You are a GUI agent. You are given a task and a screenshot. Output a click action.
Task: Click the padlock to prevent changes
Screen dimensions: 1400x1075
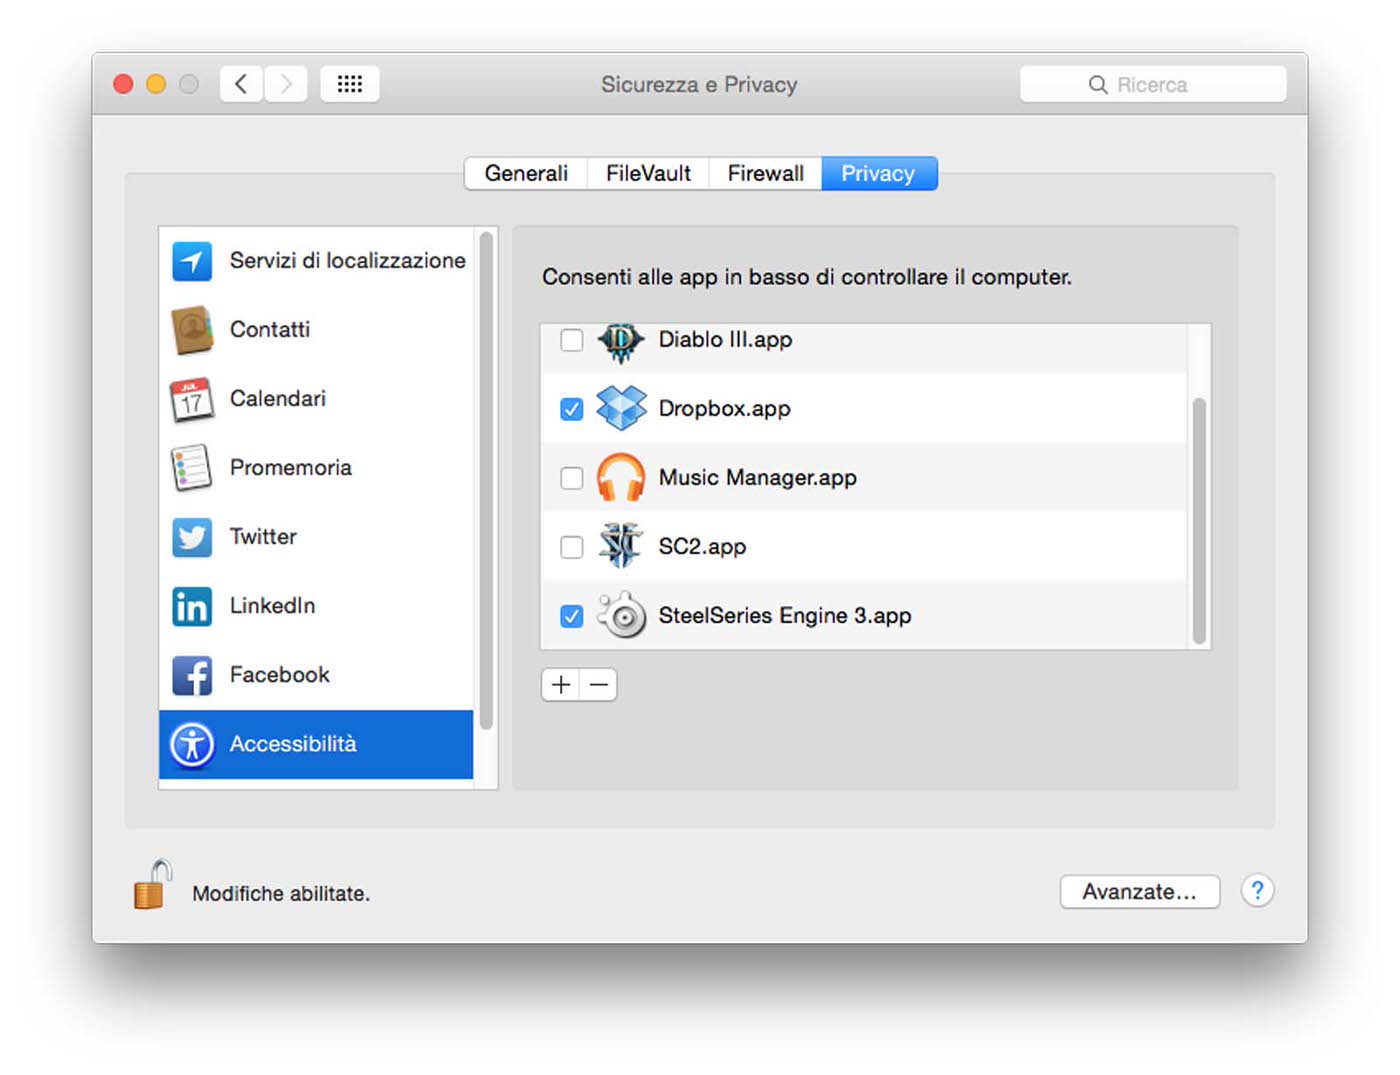[153, 884]
